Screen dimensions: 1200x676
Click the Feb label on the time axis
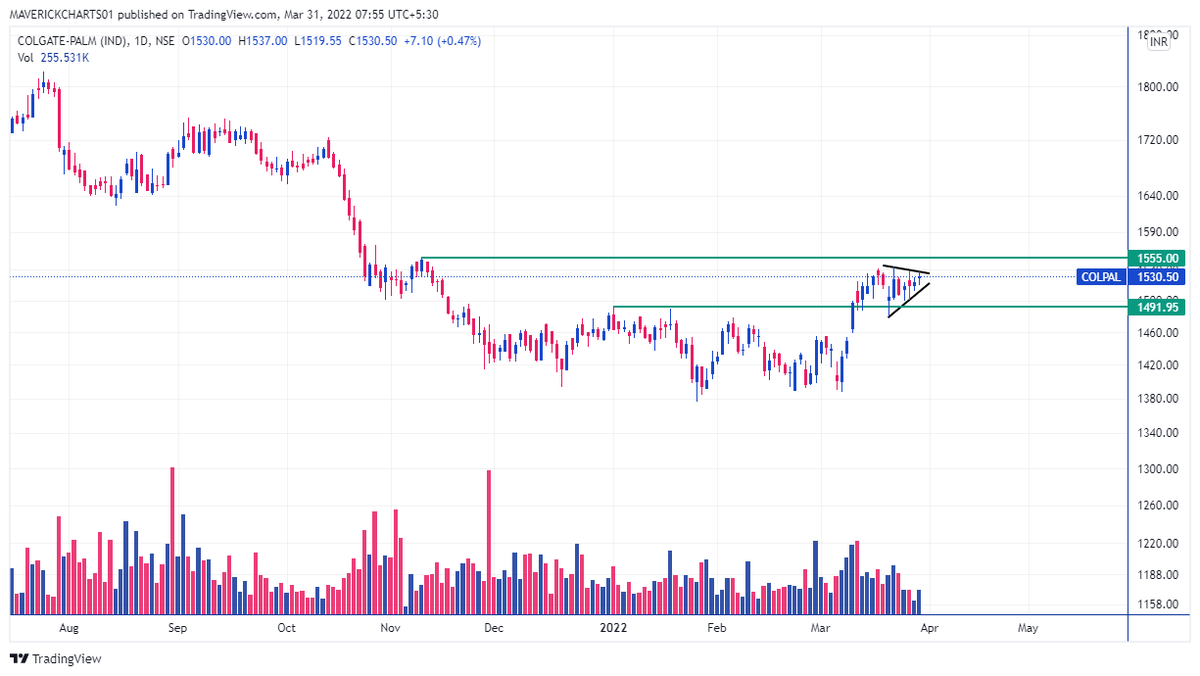click(715, 629)
